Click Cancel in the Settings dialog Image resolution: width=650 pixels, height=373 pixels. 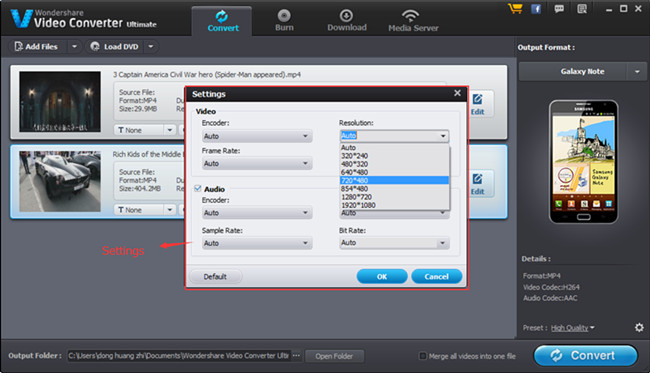click(437, 276)
